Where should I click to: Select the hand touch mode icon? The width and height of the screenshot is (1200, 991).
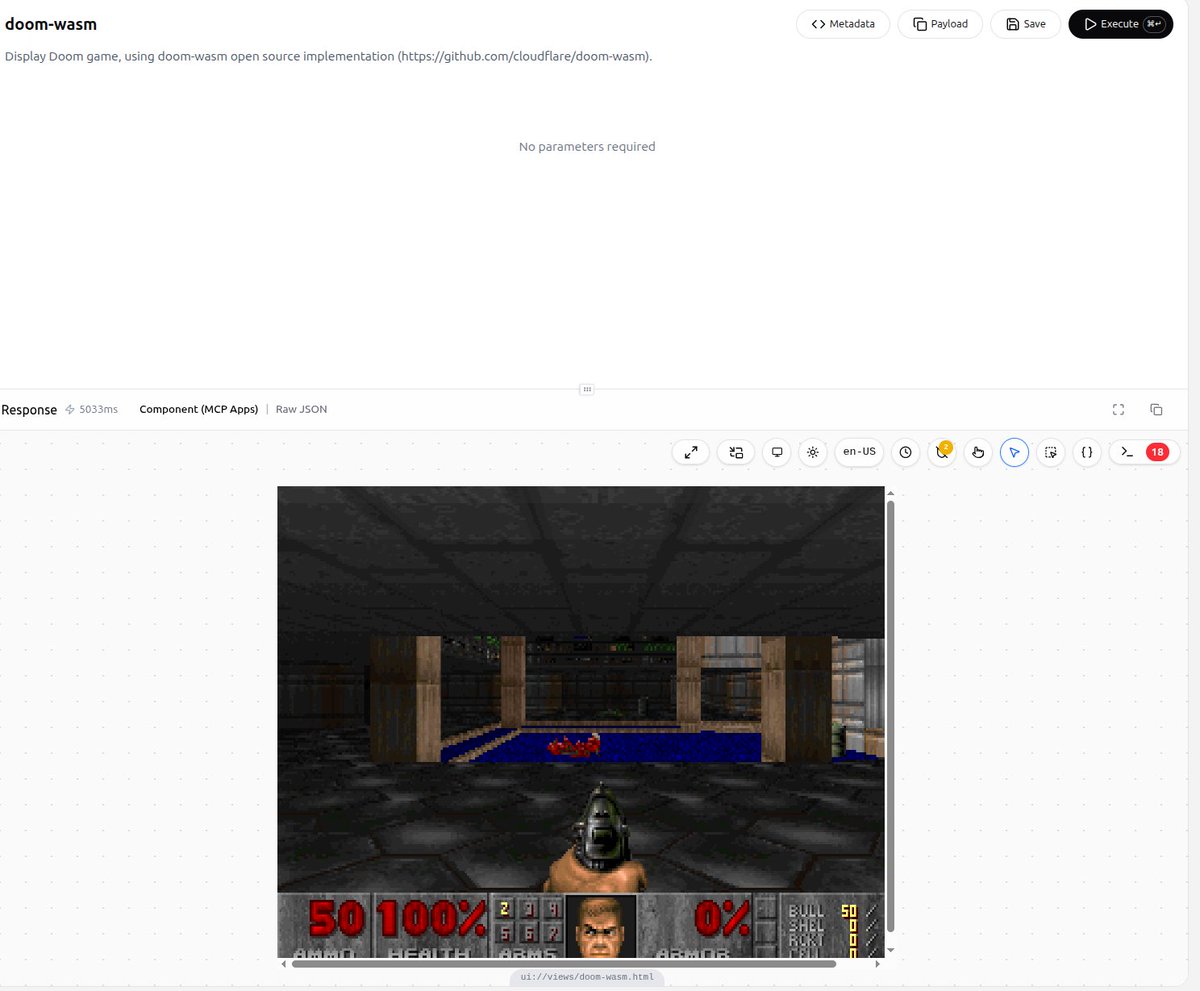click(978, 452)
